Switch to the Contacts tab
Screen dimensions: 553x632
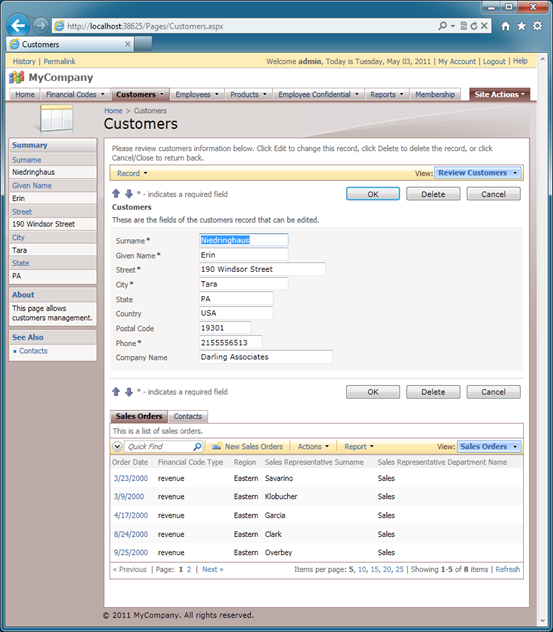(188, 416)
